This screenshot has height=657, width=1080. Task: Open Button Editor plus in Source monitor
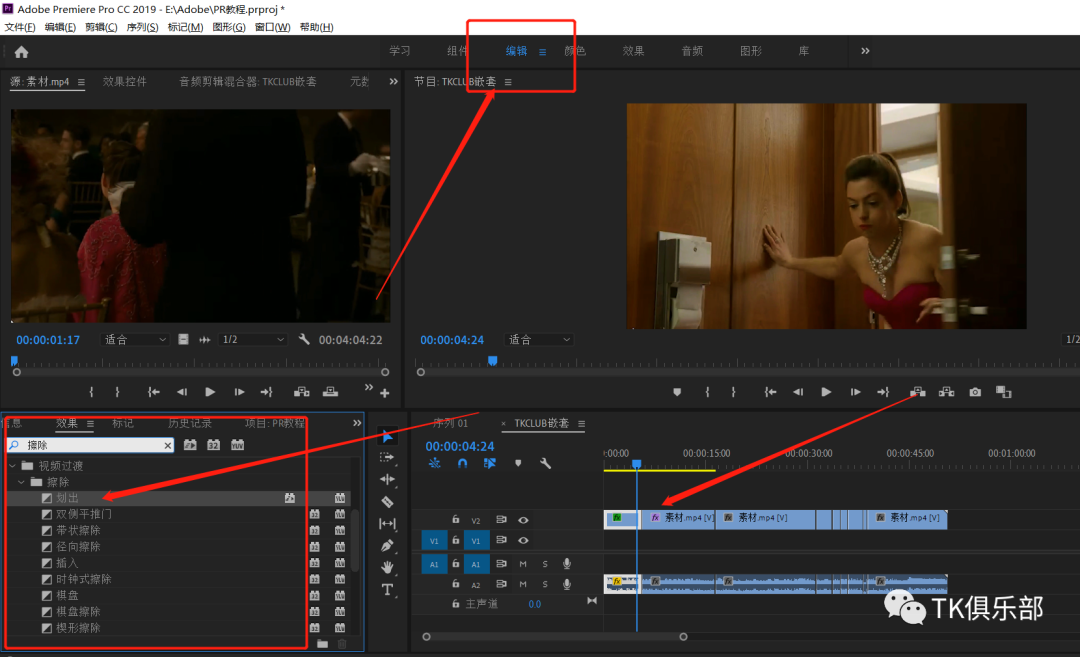[385, 393]
